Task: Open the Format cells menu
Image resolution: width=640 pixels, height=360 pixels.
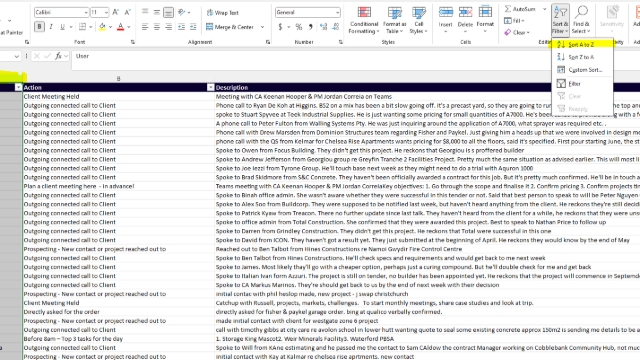Action: tap(485, 20)
